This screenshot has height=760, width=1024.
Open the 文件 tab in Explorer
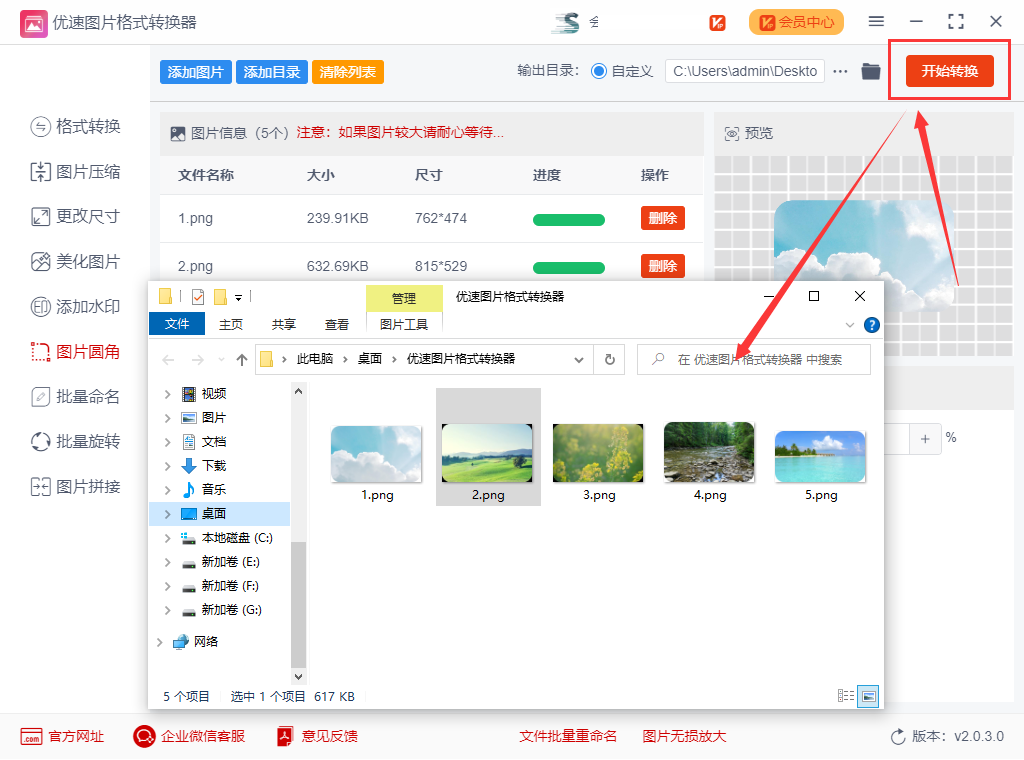click(x=177, y=324)
